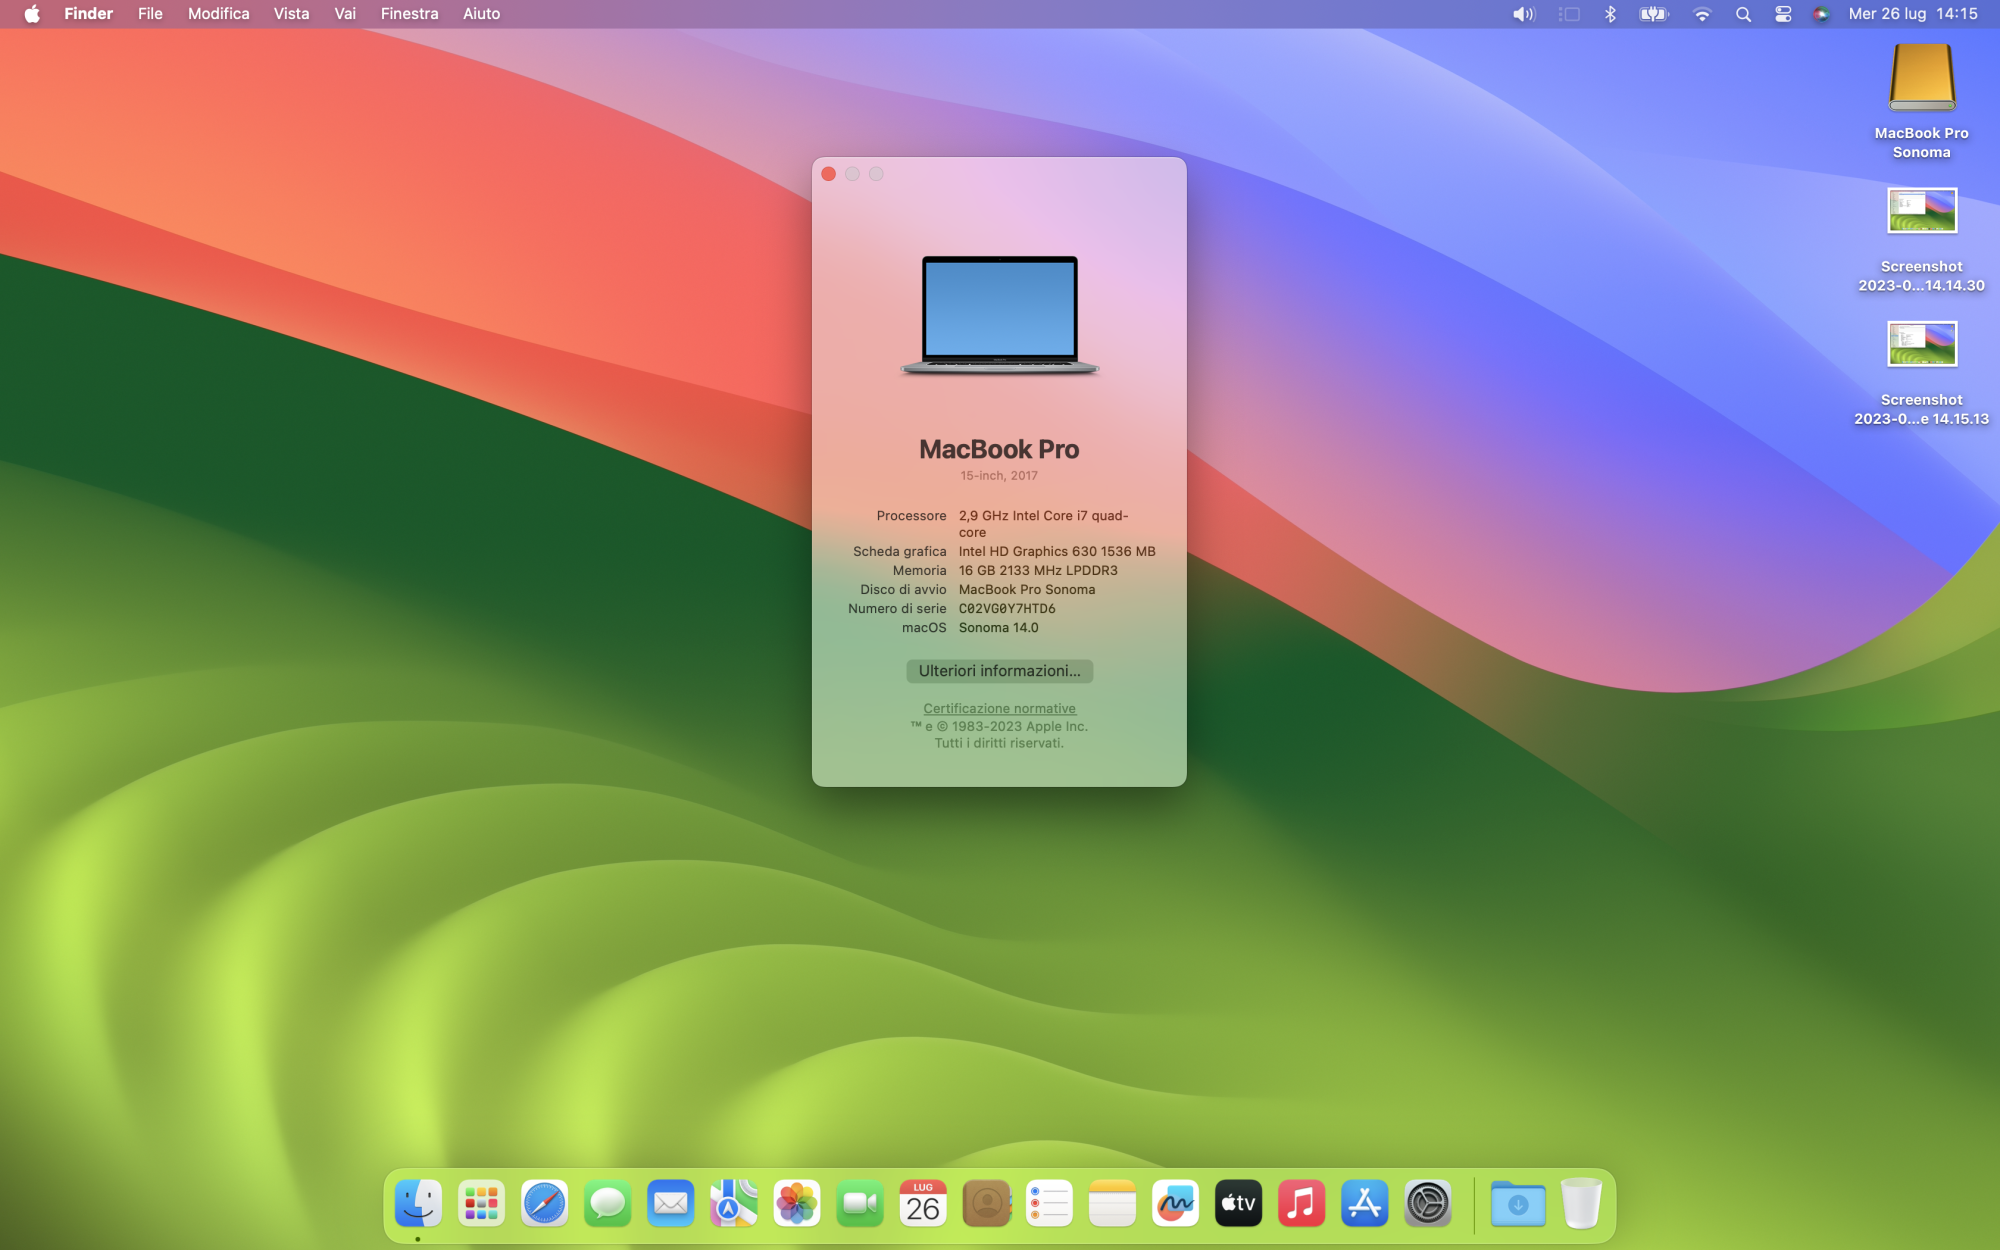This screenshot has width=2000, height=1250.
Task: Open the volume menu bar control
Action: pyautogui.click(x=1523, y=14)
